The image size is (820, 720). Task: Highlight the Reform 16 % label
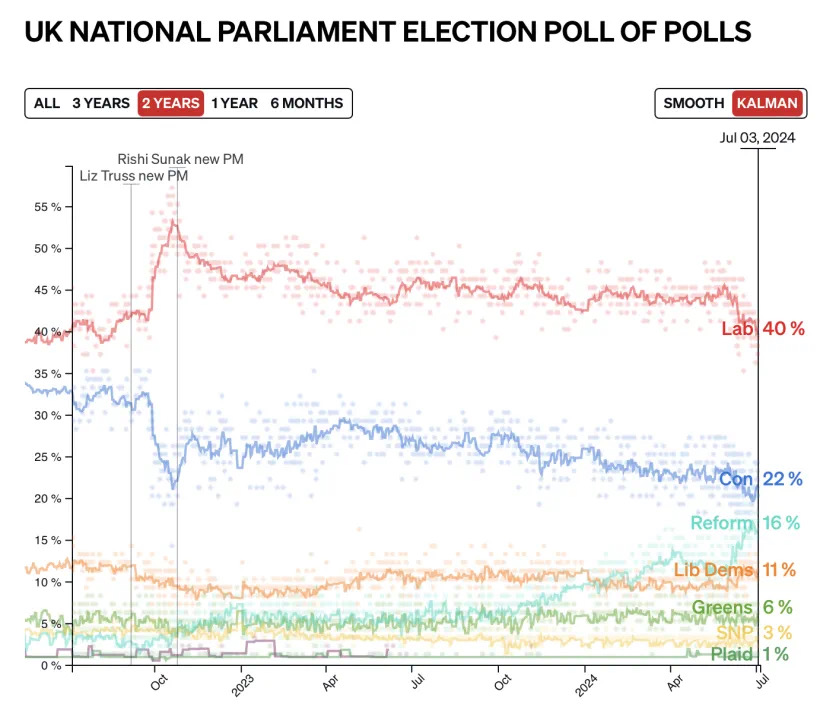[746, 523]
